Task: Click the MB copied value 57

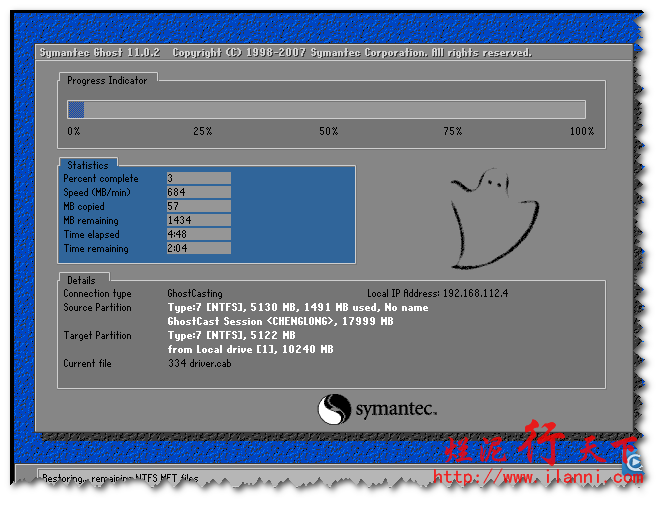Action: [199, 206]
